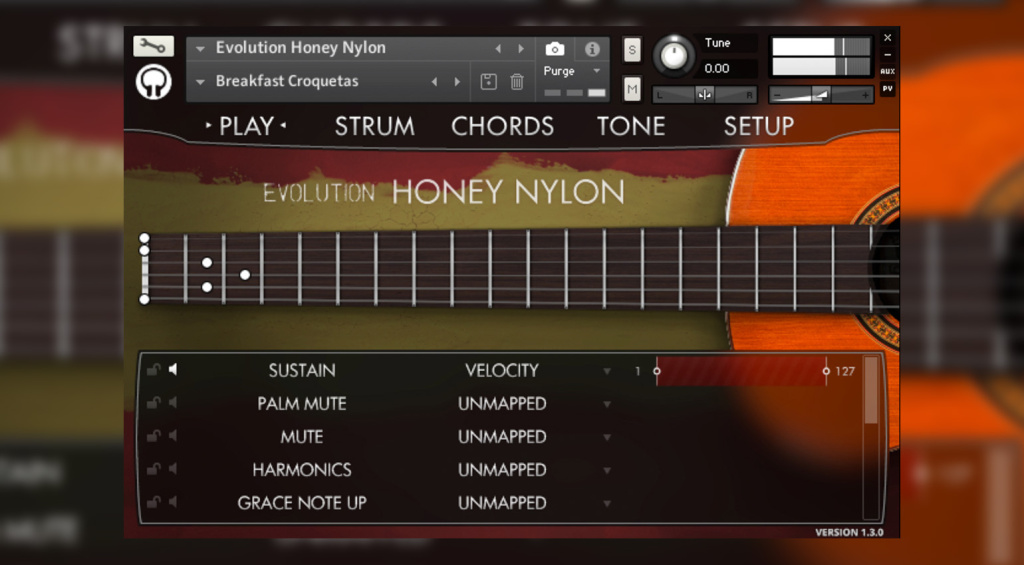Expand the HARMONICS mapping dropdown arrow
Image resolution: width=1024 pixels, height=565 pixels.
click(x=607, y=470)
